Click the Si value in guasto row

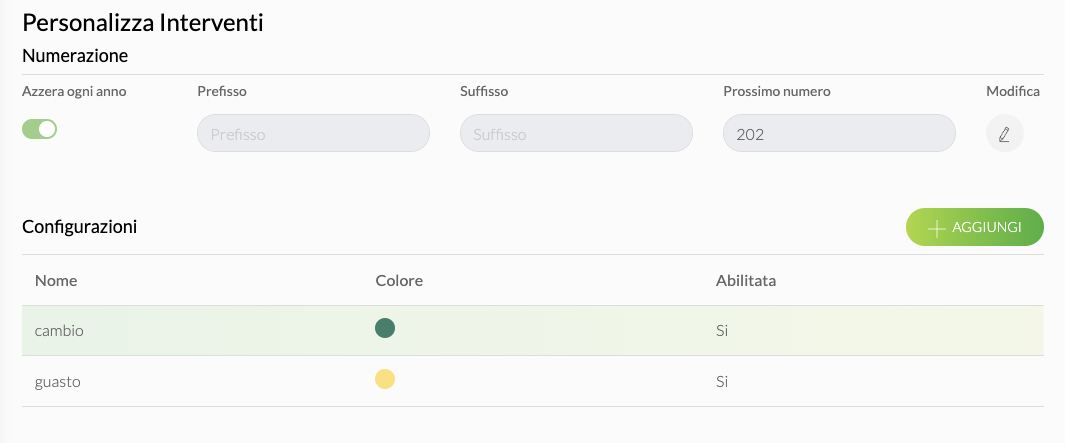tap(722, 382)
